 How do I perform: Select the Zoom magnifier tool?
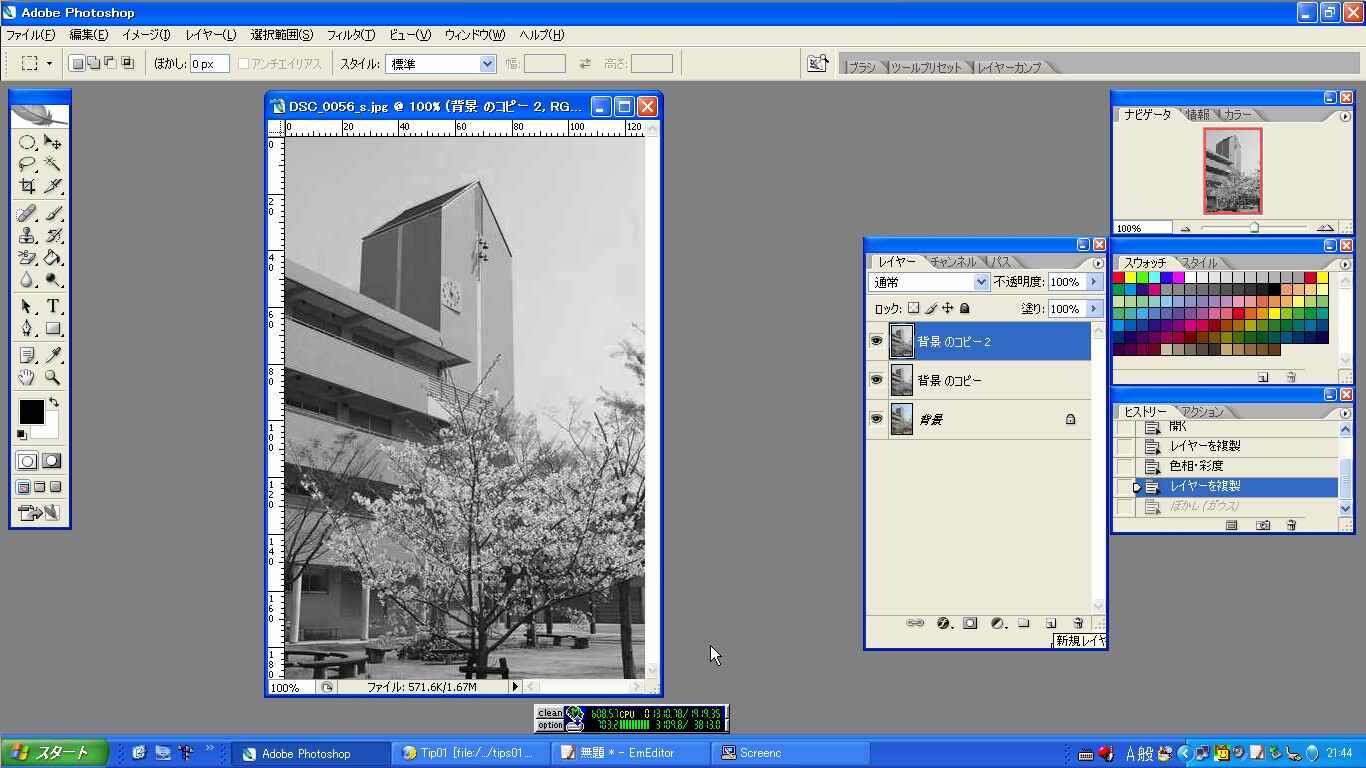53,378
